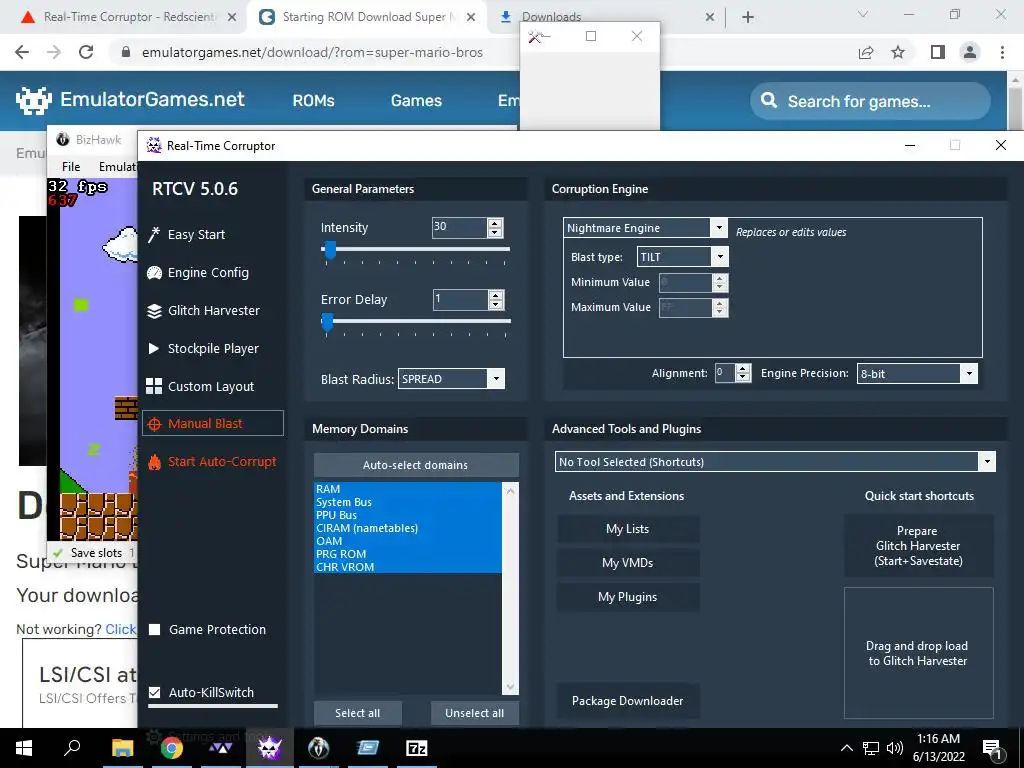The width and height of the screenshot is (1024, 768).
Task: Click search for games field
Action: [x=871, y=101]
